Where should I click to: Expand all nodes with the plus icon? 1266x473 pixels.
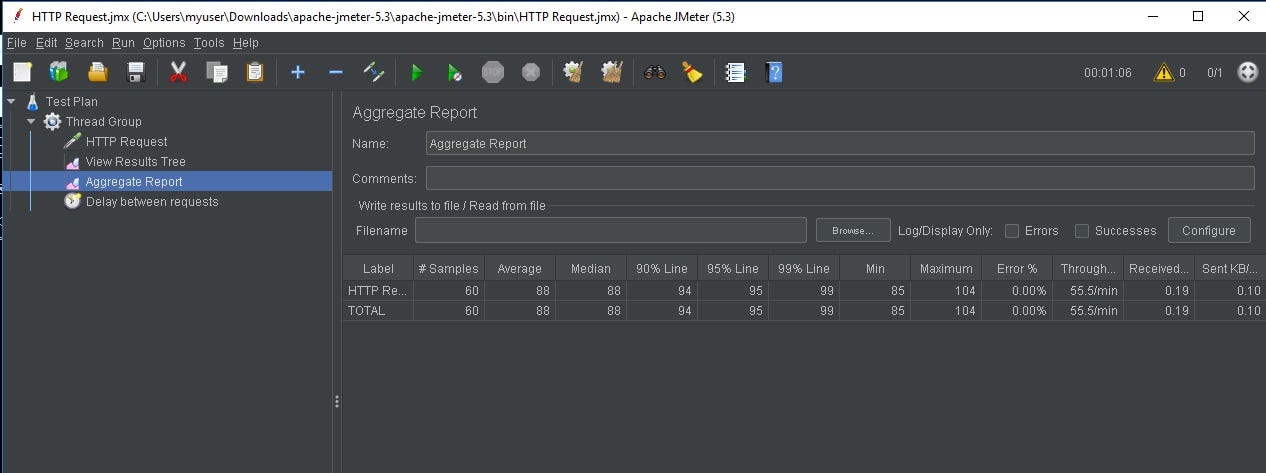(x=297, y=72)
